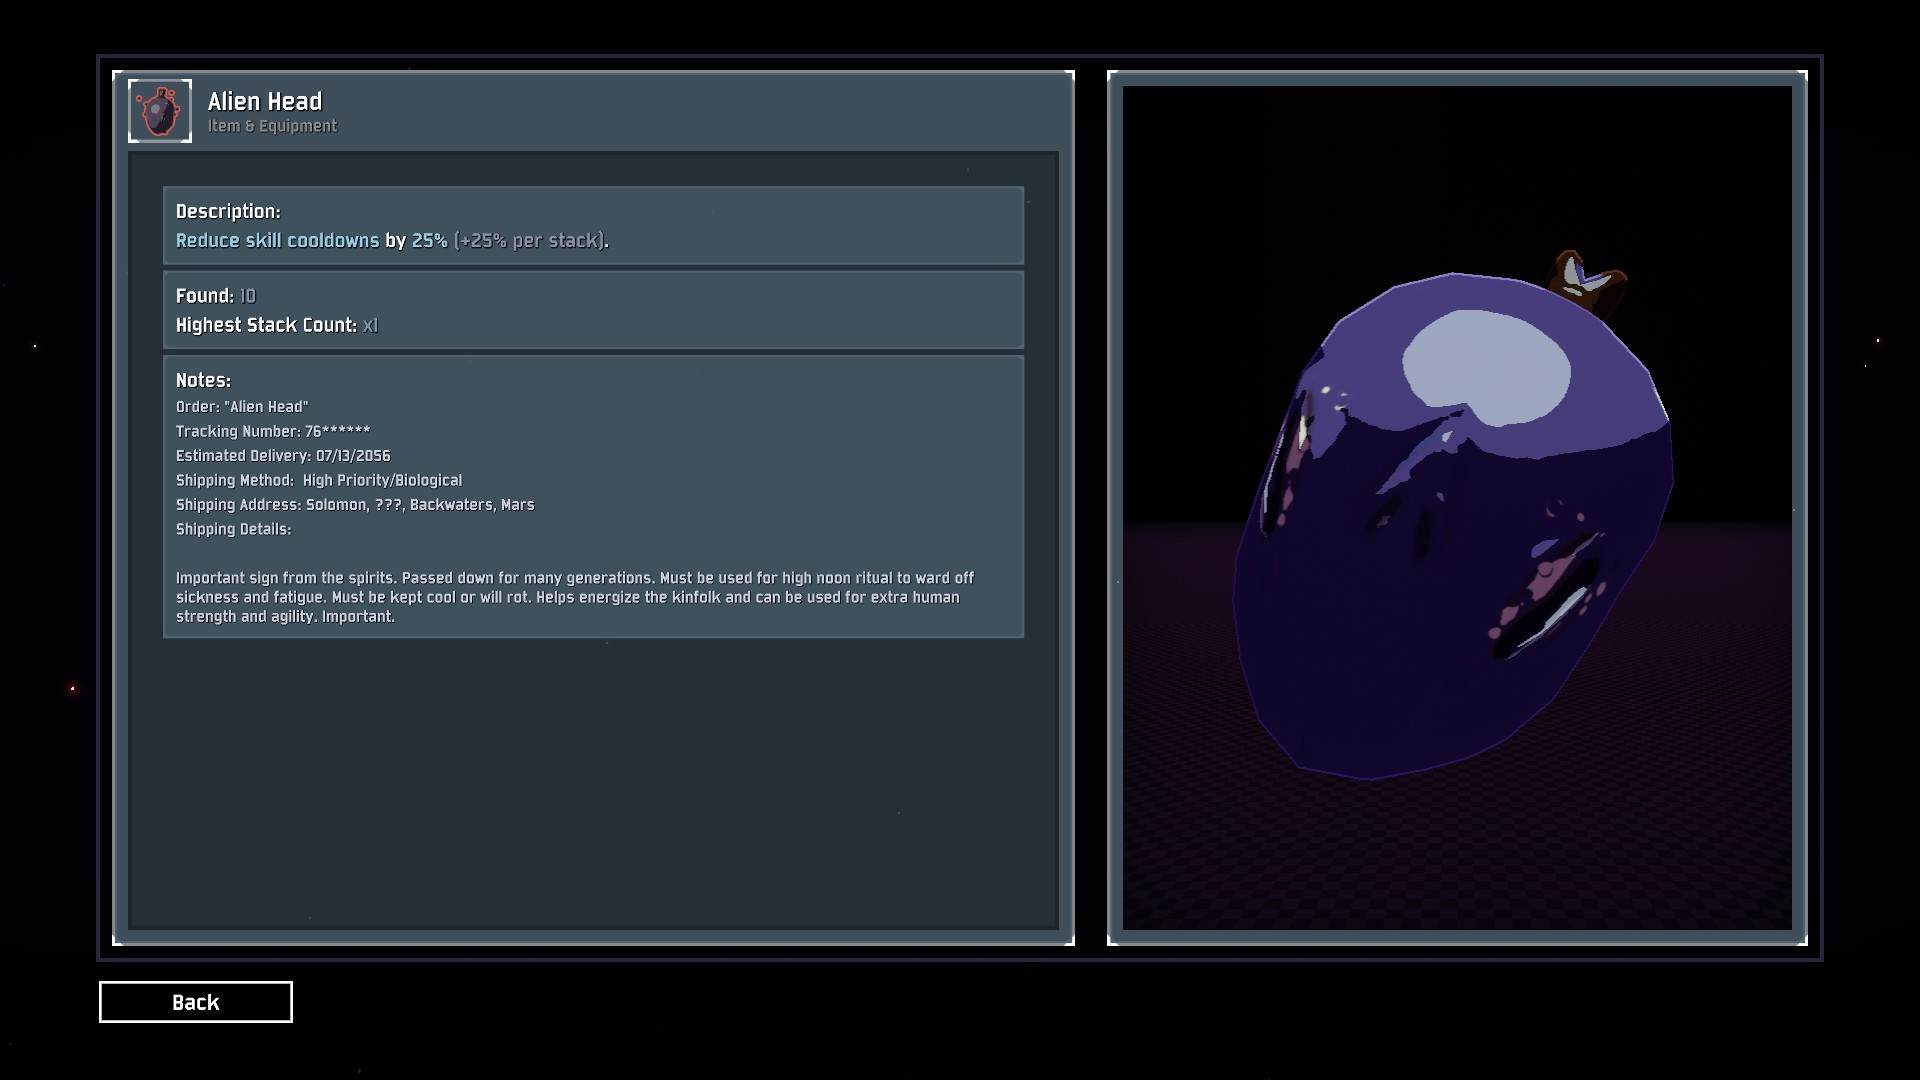Click the lore paragraph about the spirits

click(575, 597)
